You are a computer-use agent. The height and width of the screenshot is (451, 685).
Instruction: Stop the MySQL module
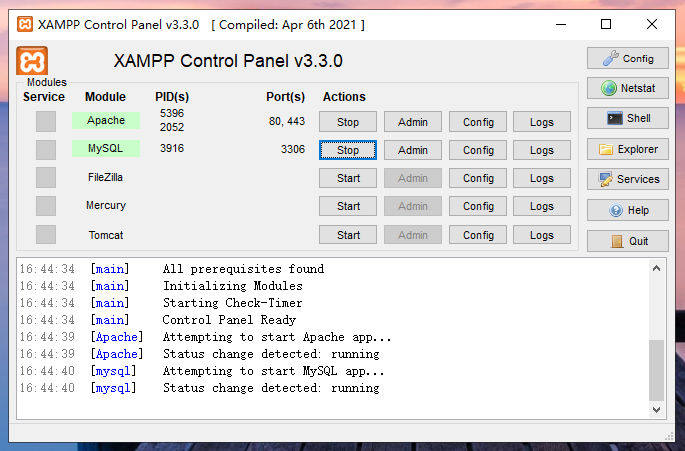(348, 150)
